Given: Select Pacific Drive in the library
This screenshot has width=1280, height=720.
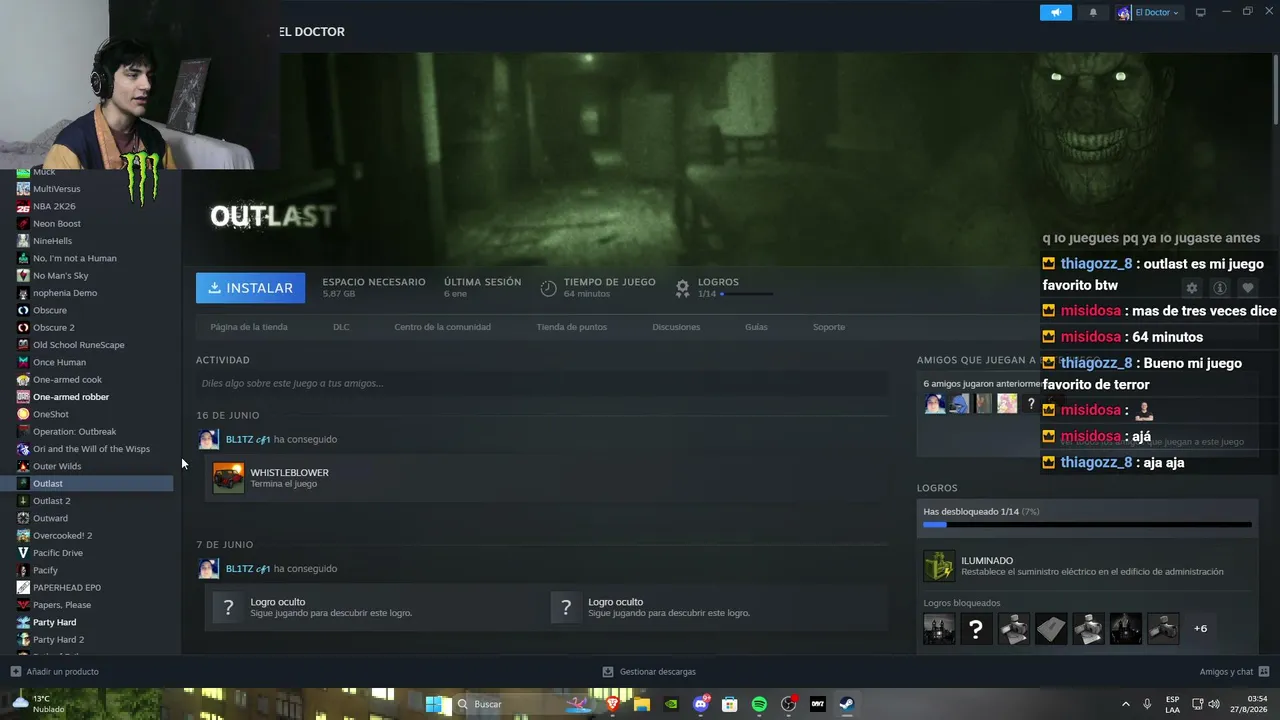Looking at the screenshot, I should coord(58,553).
